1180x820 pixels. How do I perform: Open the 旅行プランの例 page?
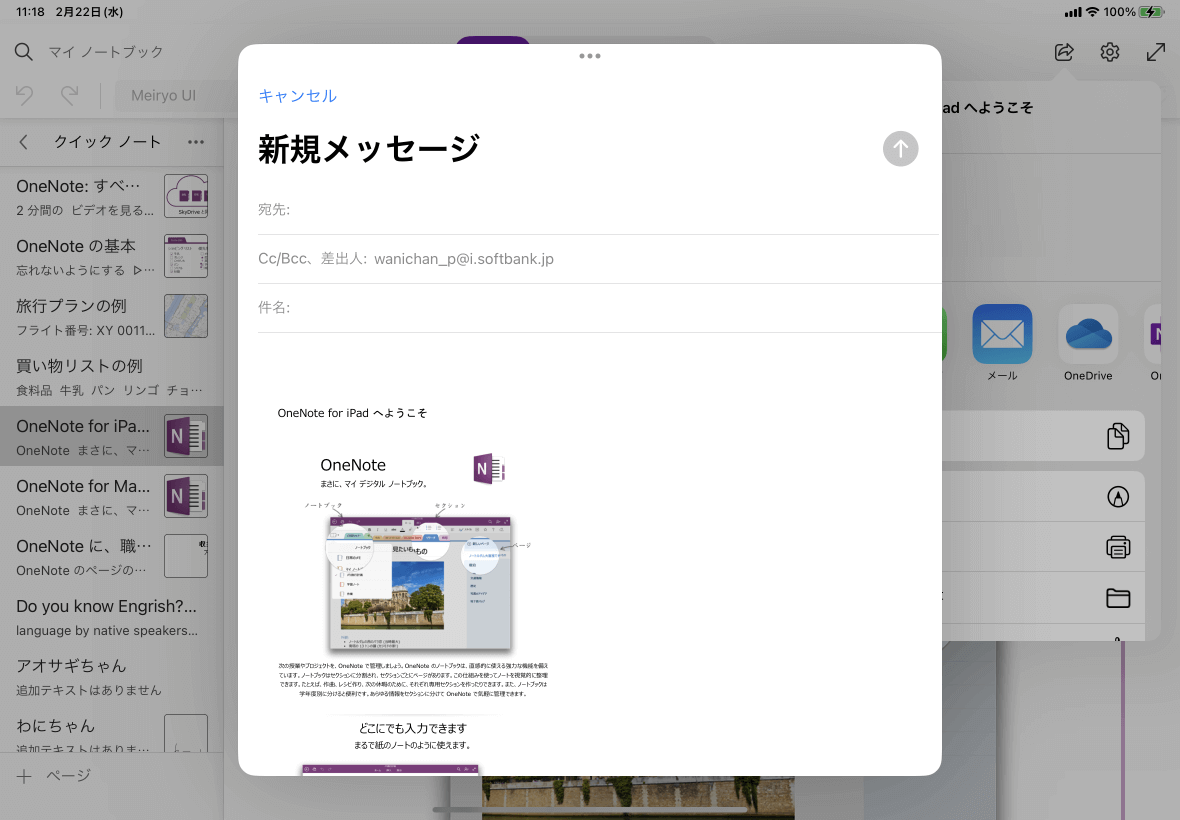click(x=111, y=317)
